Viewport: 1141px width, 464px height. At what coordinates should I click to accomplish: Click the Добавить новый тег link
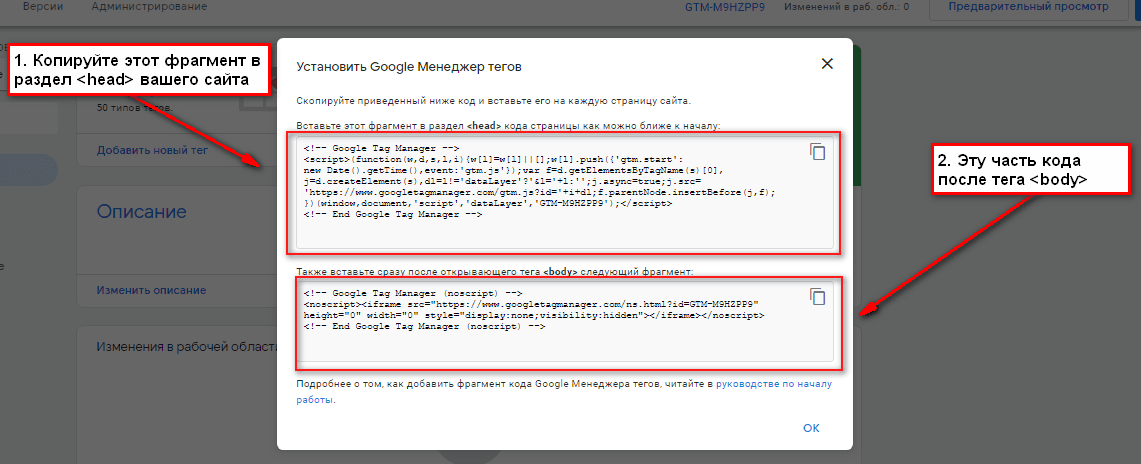click(x=152, y=151)
